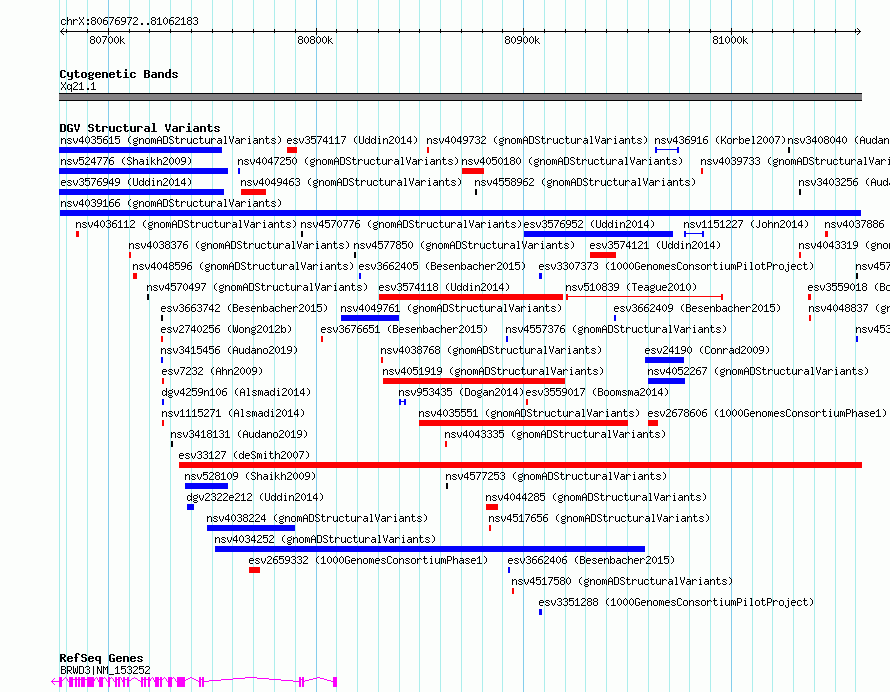The width and height of the screenshot is (890, 692).
Task: Select nsv4050180 variant label
Action: (572, 161)
